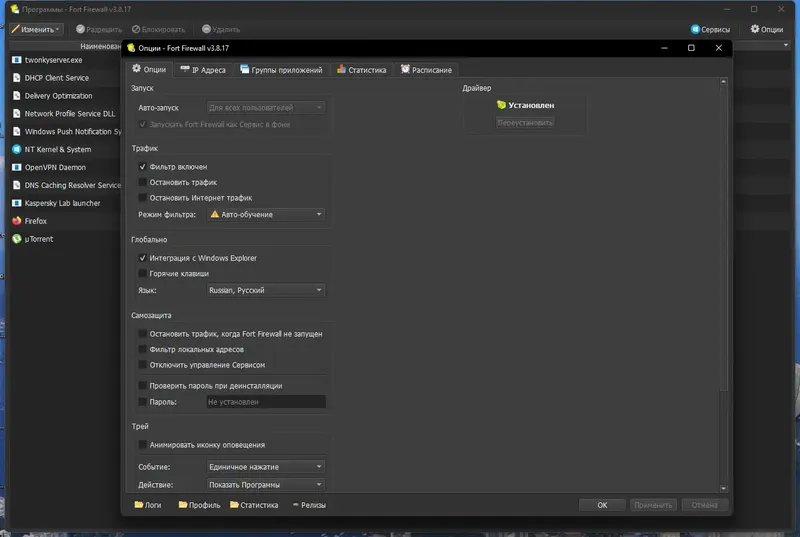The image size is (800, 537).
Task: Click the Сервисы icon in main window
Action: [695, 29]
